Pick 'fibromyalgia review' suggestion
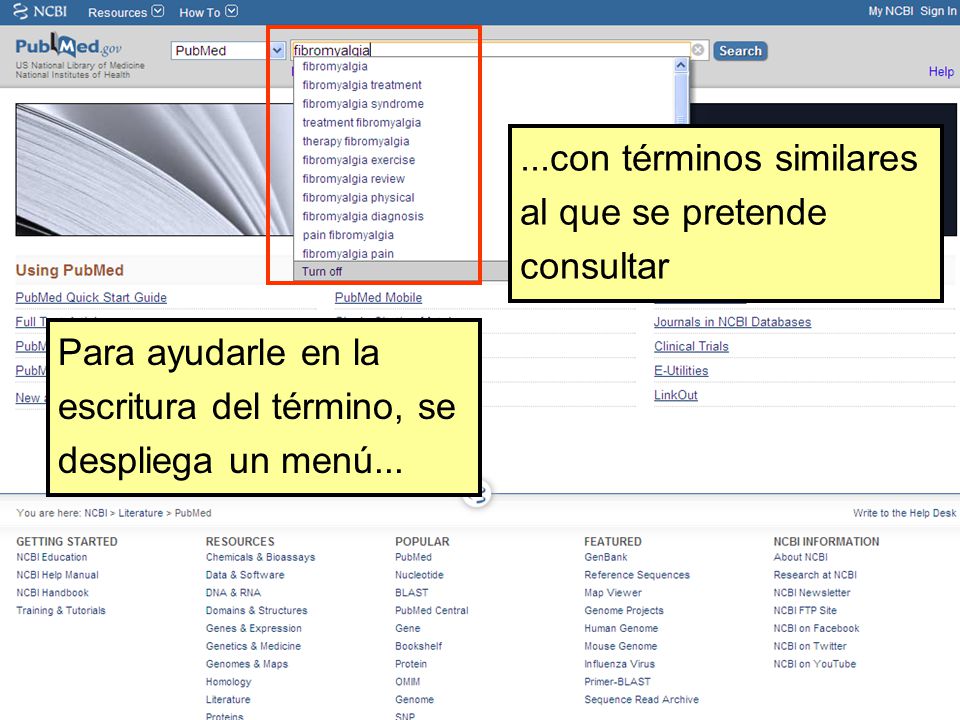 (353, 179)
